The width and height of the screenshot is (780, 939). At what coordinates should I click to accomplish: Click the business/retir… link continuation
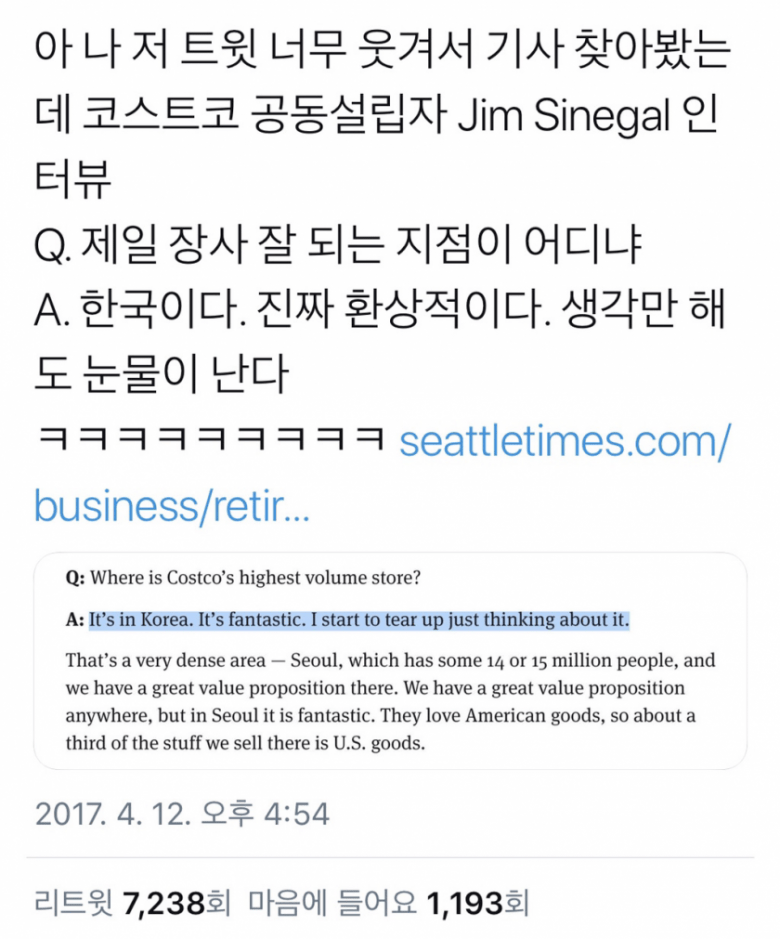171,506
